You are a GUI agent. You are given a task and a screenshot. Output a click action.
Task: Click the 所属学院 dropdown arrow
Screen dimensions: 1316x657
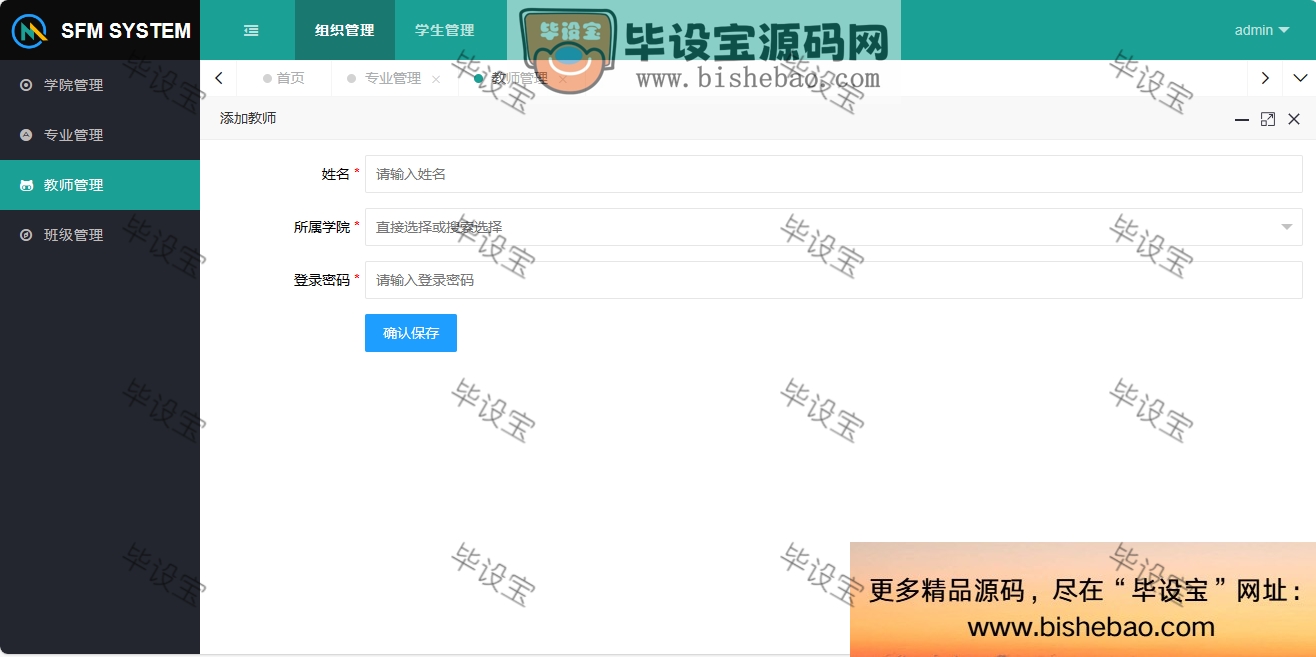1287,227
